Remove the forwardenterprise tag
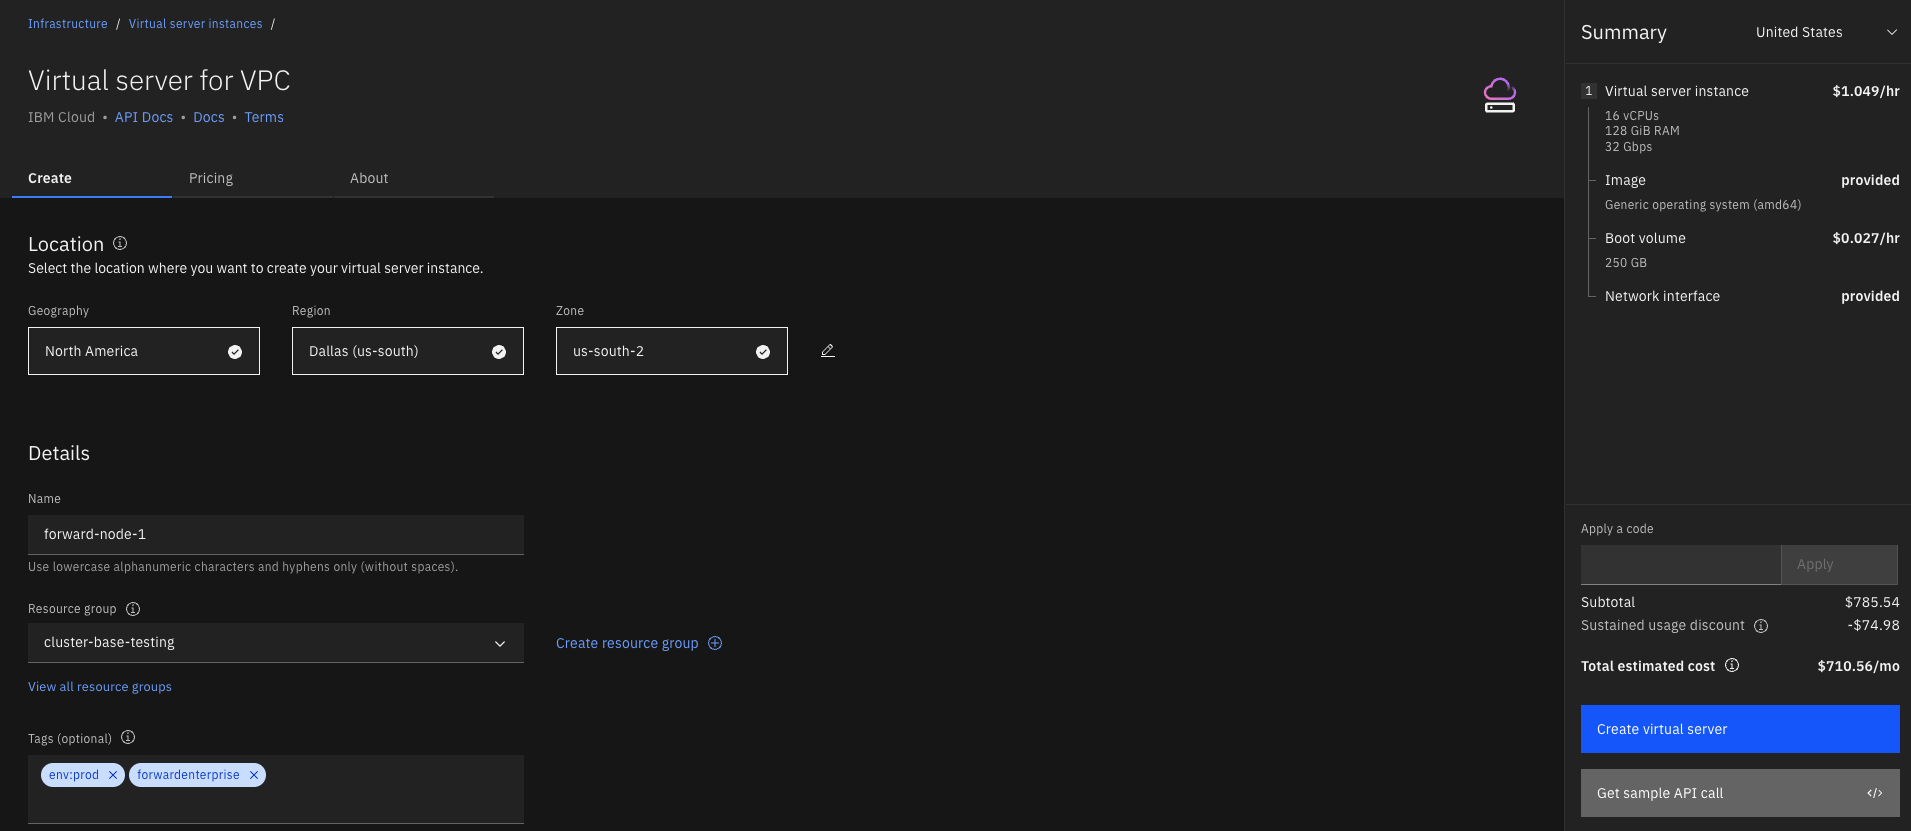Image resolution: width=1911 pixels, height=831 pixels. point(254,775)
